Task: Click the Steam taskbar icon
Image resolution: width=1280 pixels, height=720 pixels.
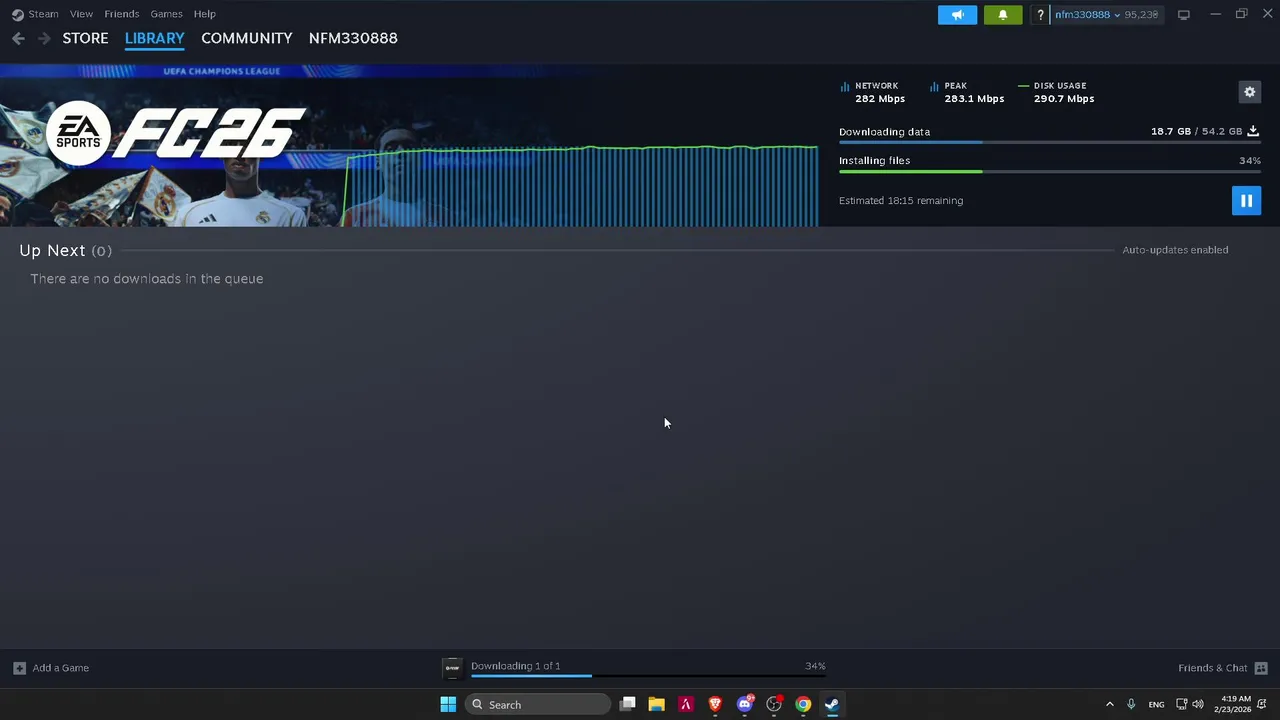Action: point(832,704)
